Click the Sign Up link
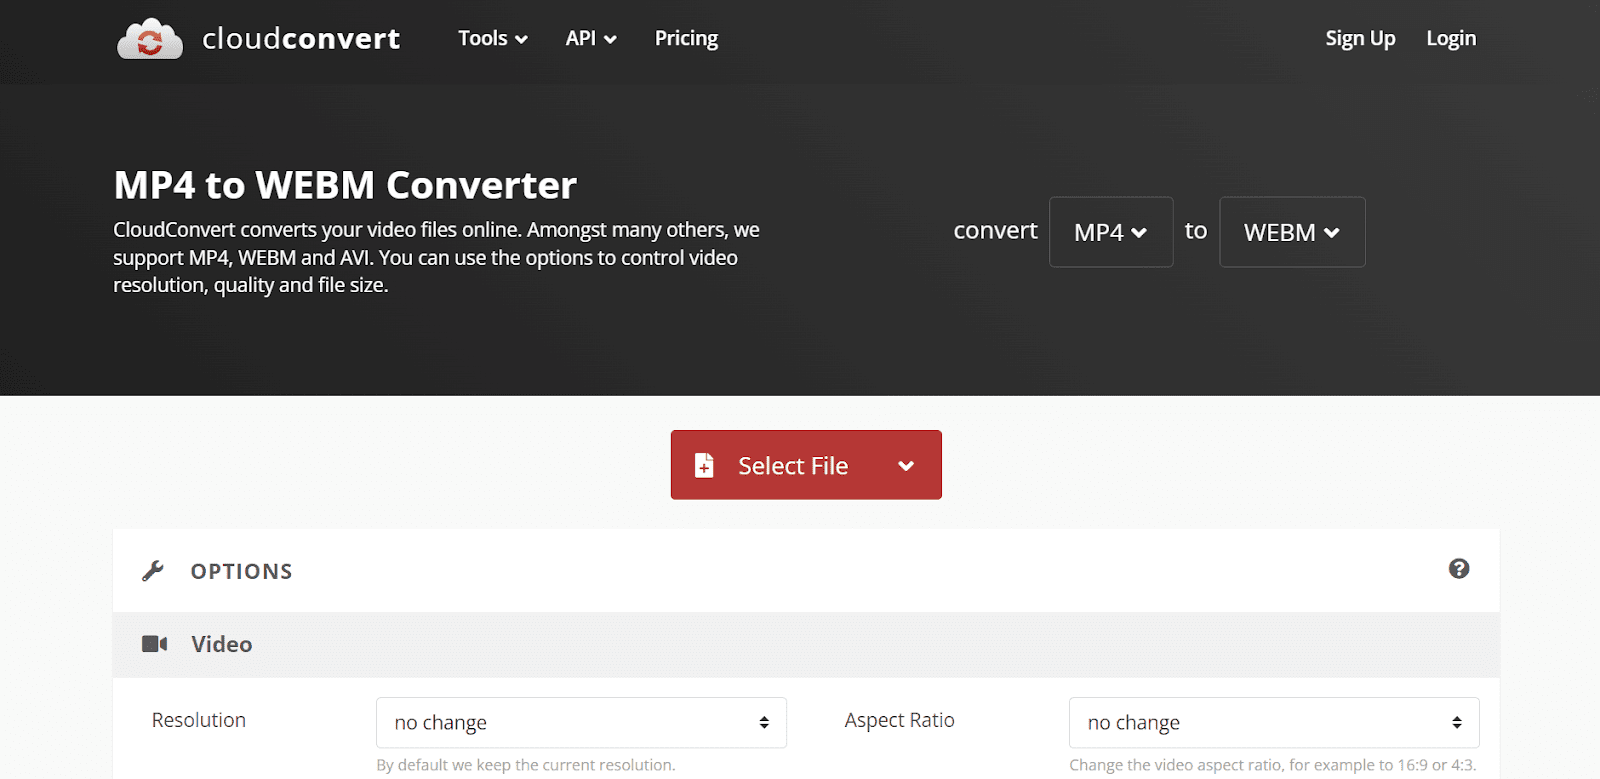The image size is (1600, 779). pyautogui.click(x=1360, y=38)
